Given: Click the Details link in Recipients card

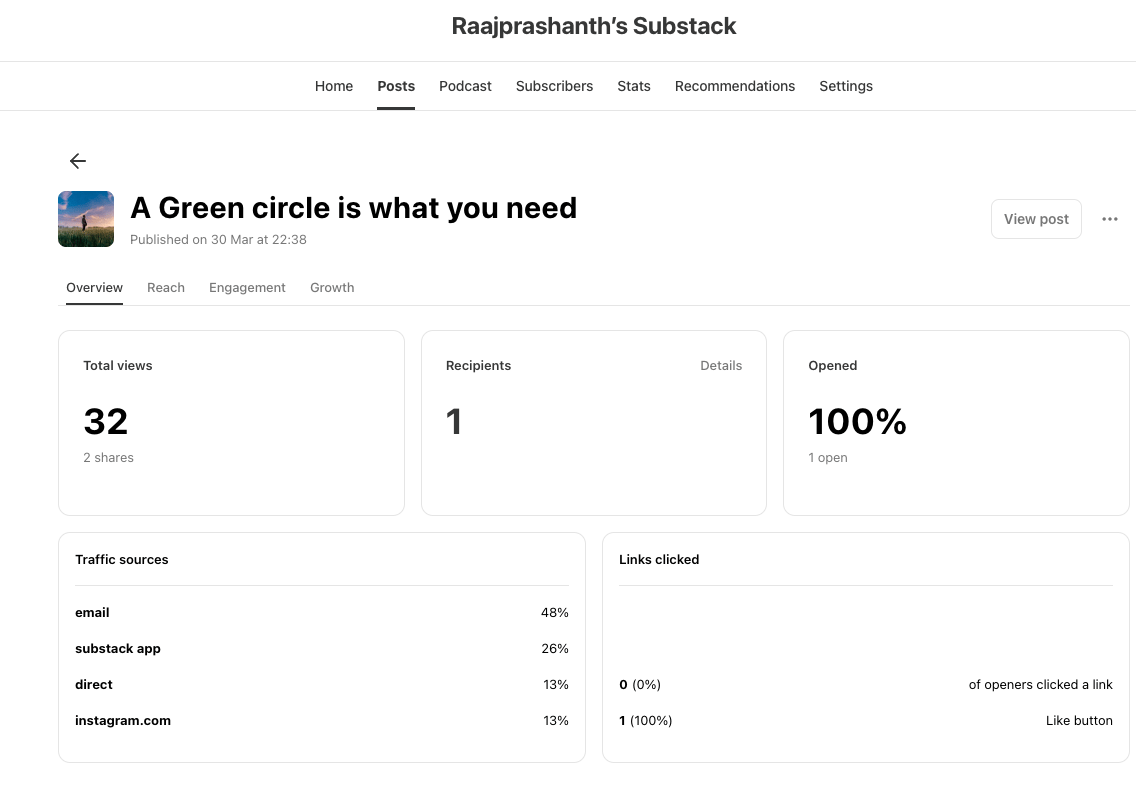Looking at the screenshot, I should (x=721, y=366).
